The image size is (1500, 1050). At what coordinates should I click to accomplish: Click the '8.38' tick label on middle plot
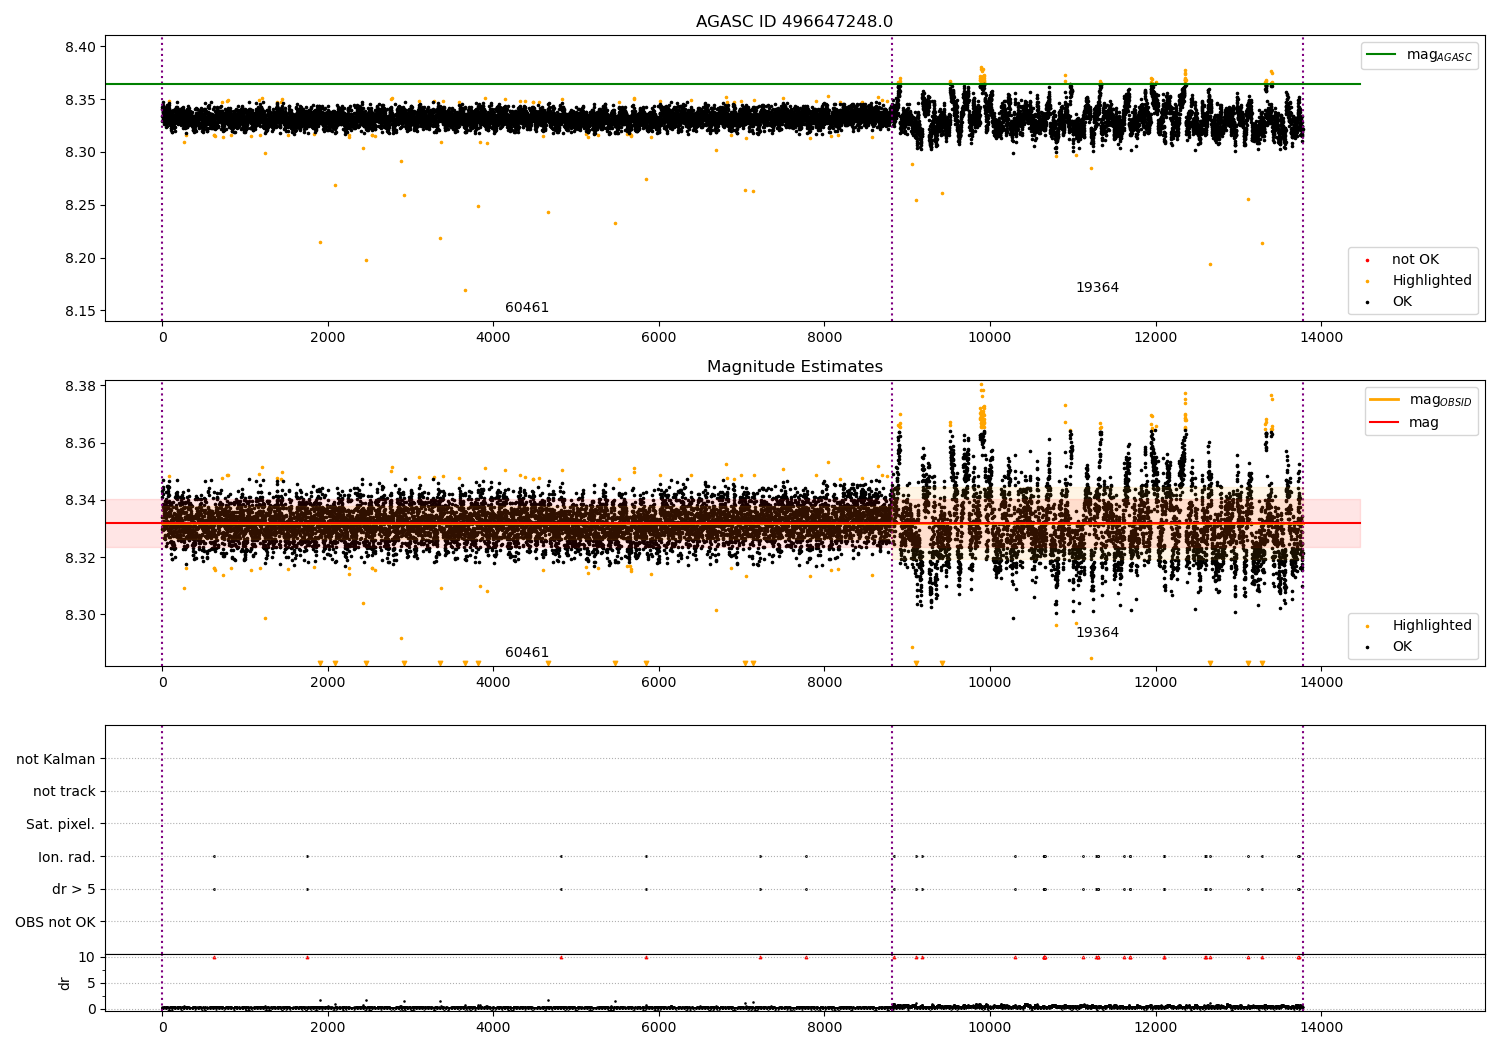coord(80,386)
